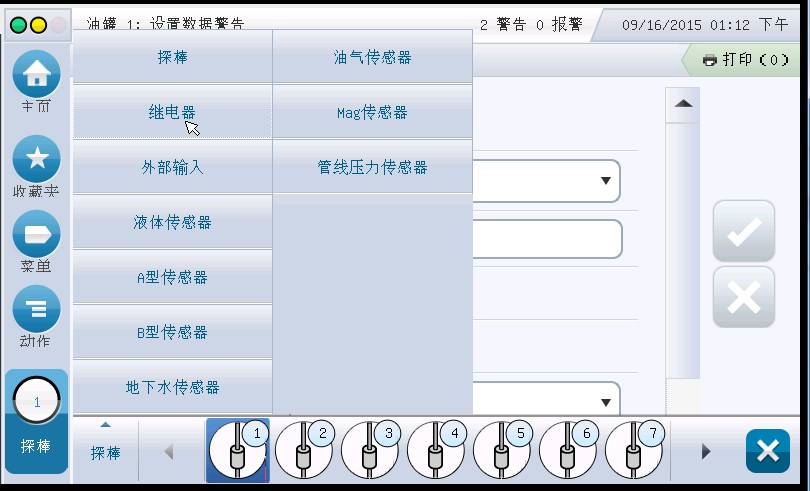Expand the lower dropdown arrow in form
Viewport: 810px width, 491px height.
pyautogui.click(x=605, y=402)
